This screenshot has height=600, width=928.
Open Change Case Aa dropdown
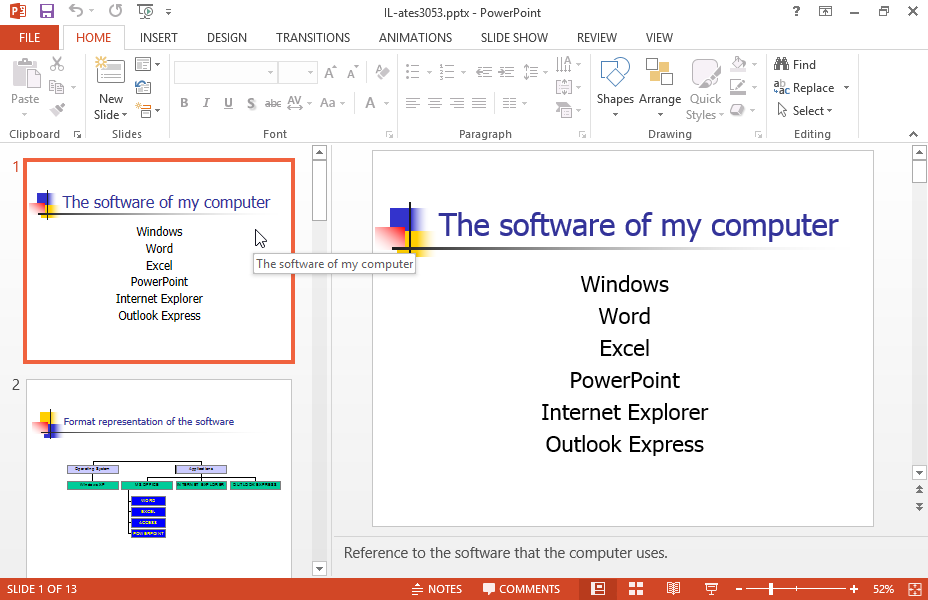coord(332,103)
